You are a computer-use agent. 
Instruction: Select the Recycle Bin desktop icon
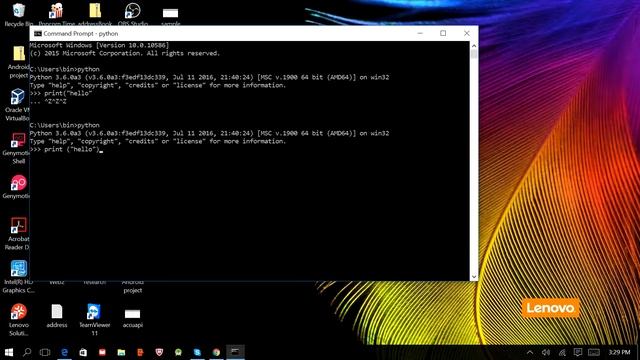pos(18,14)
